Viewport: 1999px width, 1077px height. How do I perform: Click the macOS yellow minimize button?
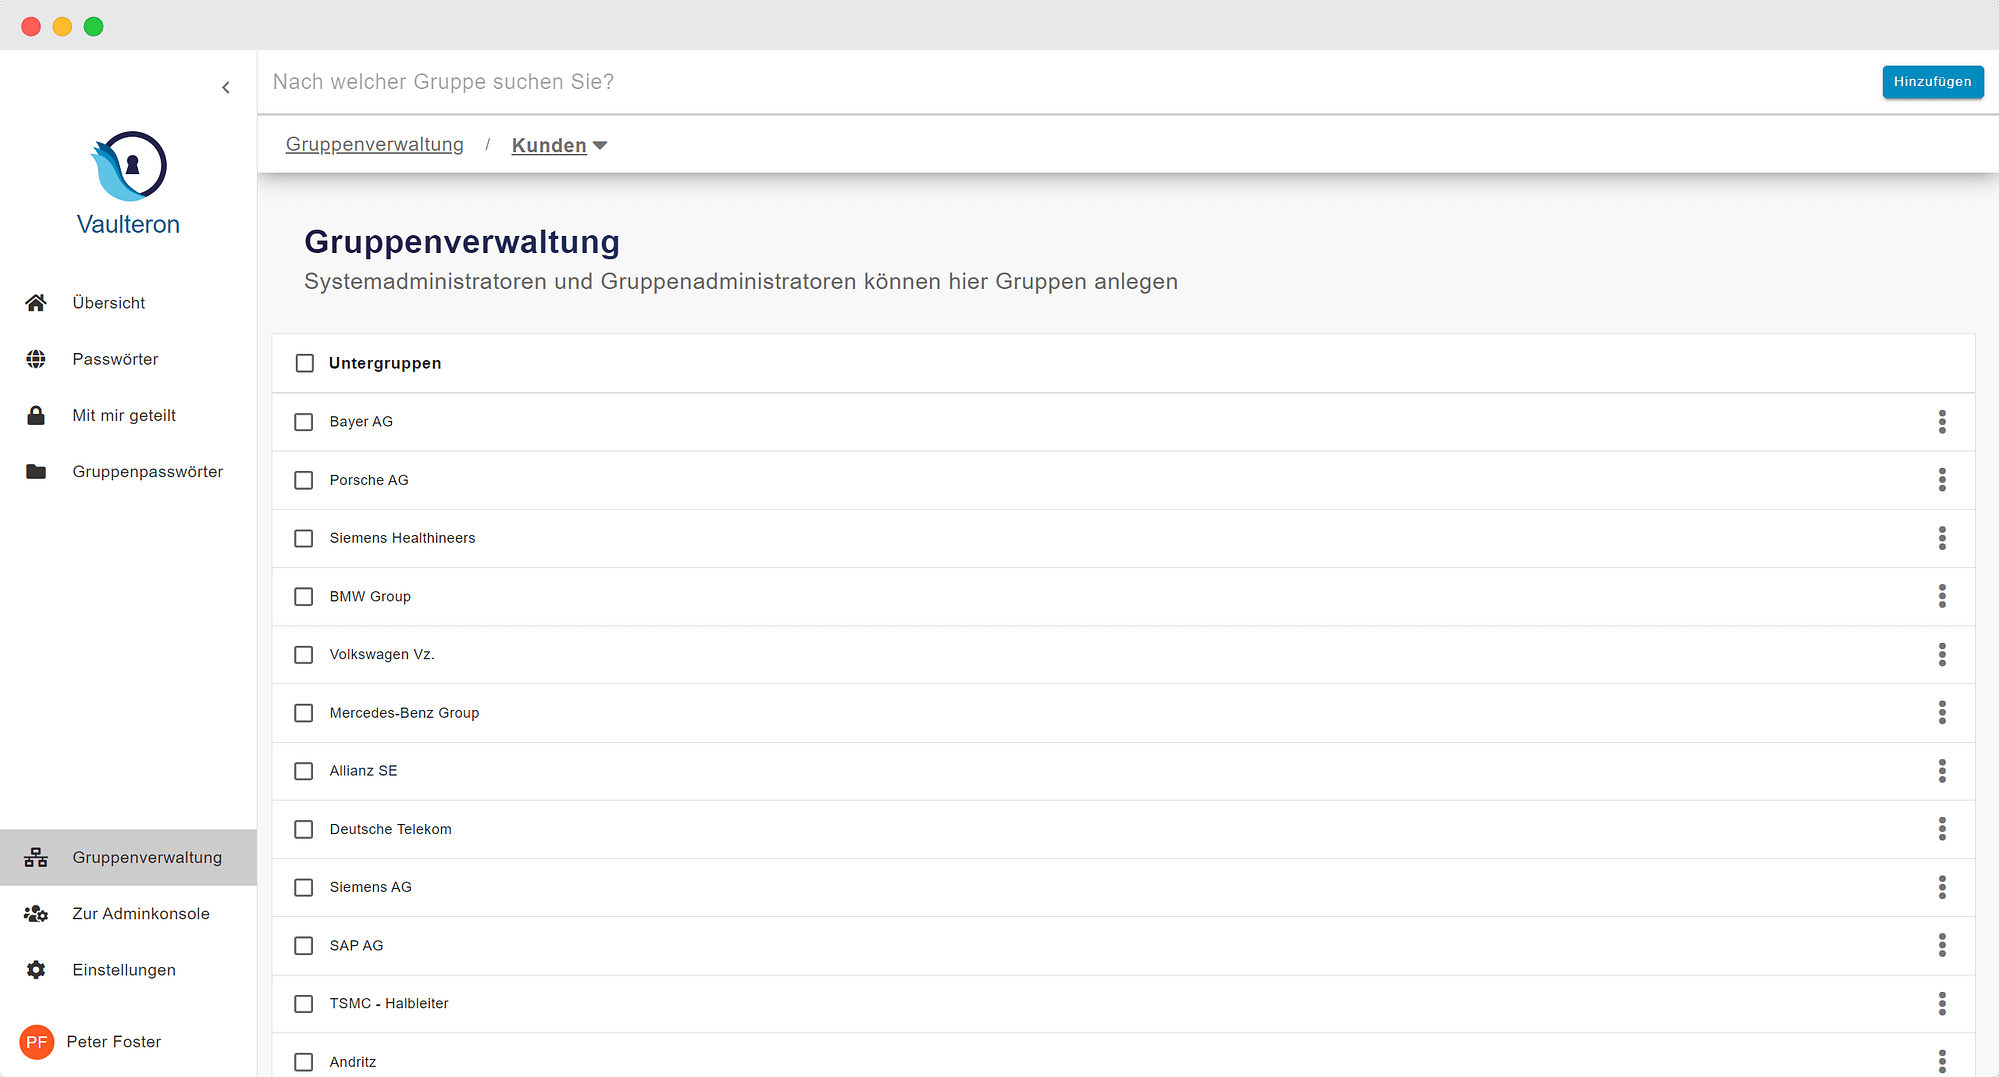[62, 27]
